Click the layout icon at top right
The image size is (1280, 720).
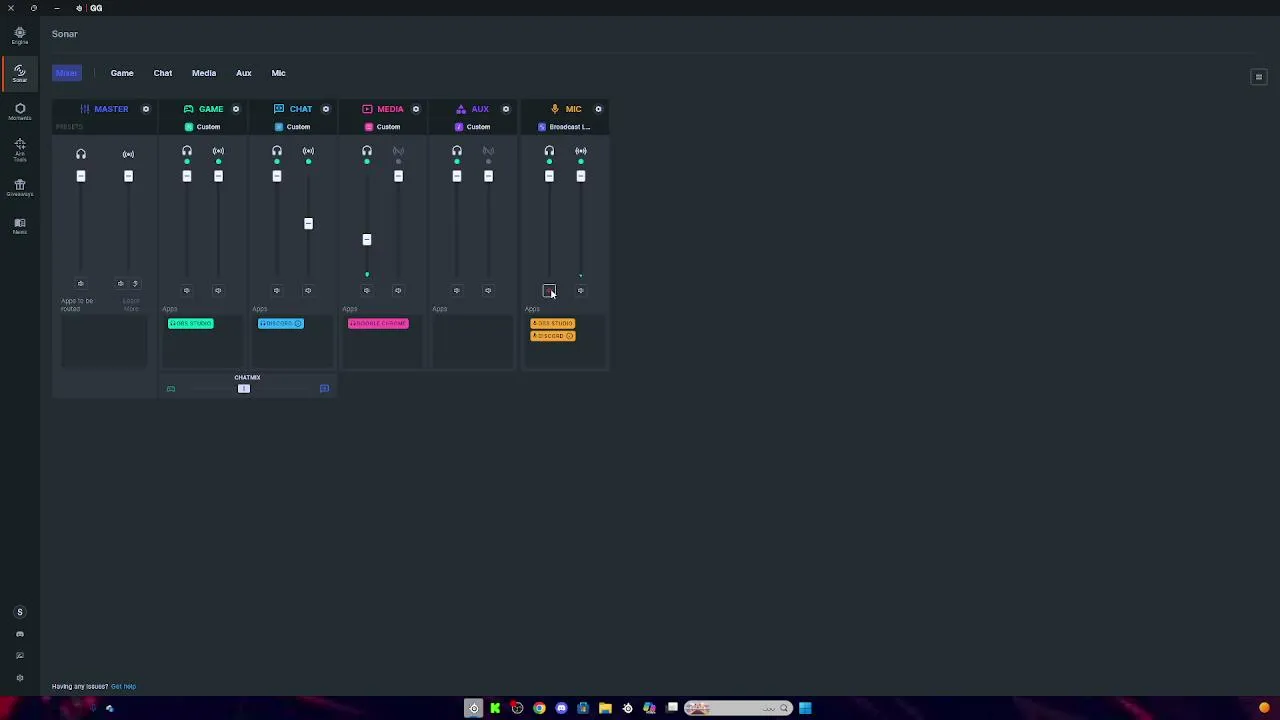[1259, 77]
